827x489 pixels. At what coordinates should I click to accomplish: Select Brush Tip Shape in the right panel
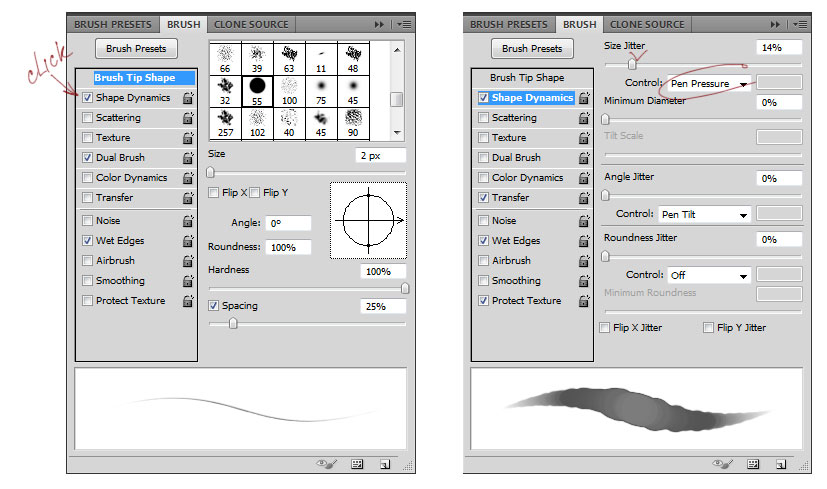(x=527, y=77)
